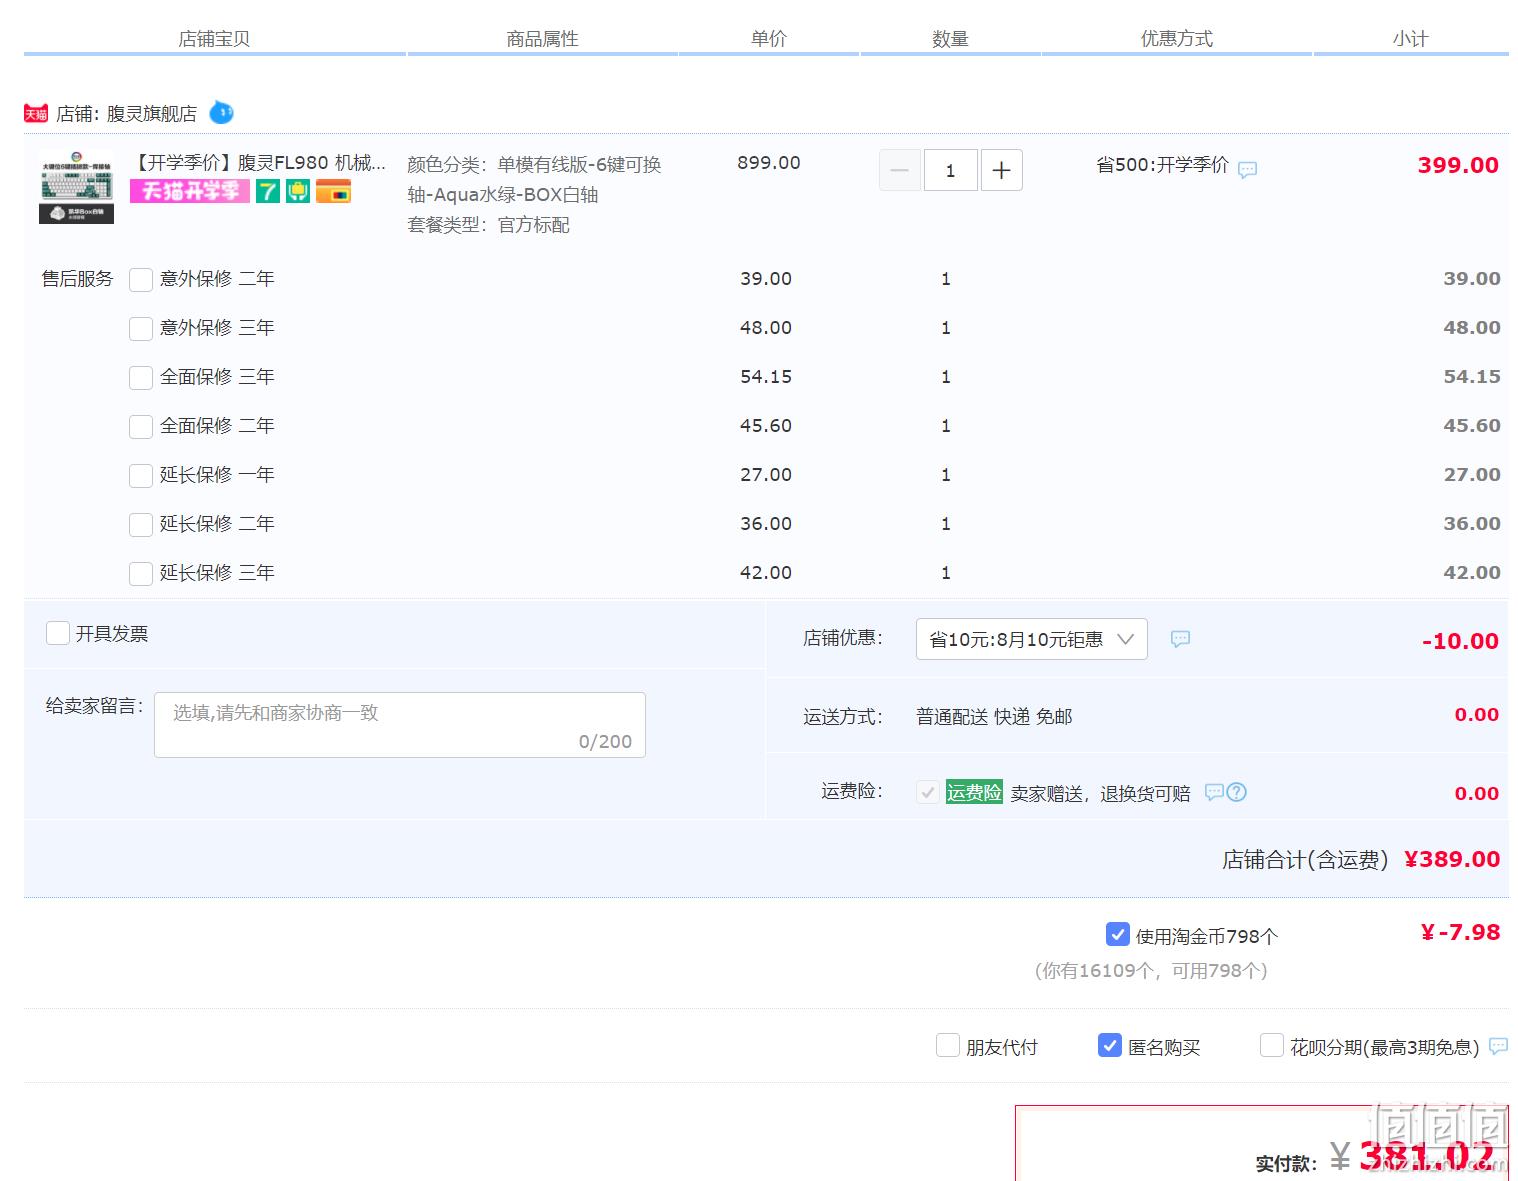
Task: Click the 运费险 green tag
Action: tap(974, 793)
